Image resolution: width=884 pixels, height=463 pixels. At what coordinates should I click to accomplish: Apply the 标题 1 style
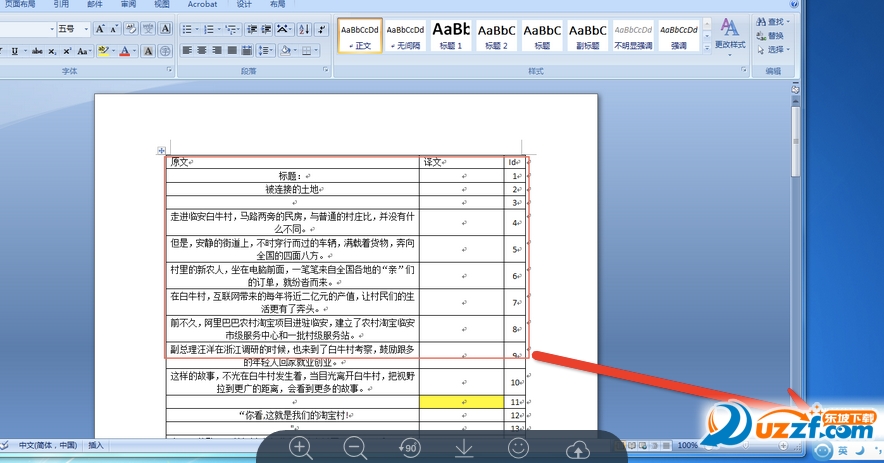(x=451, y=36)
